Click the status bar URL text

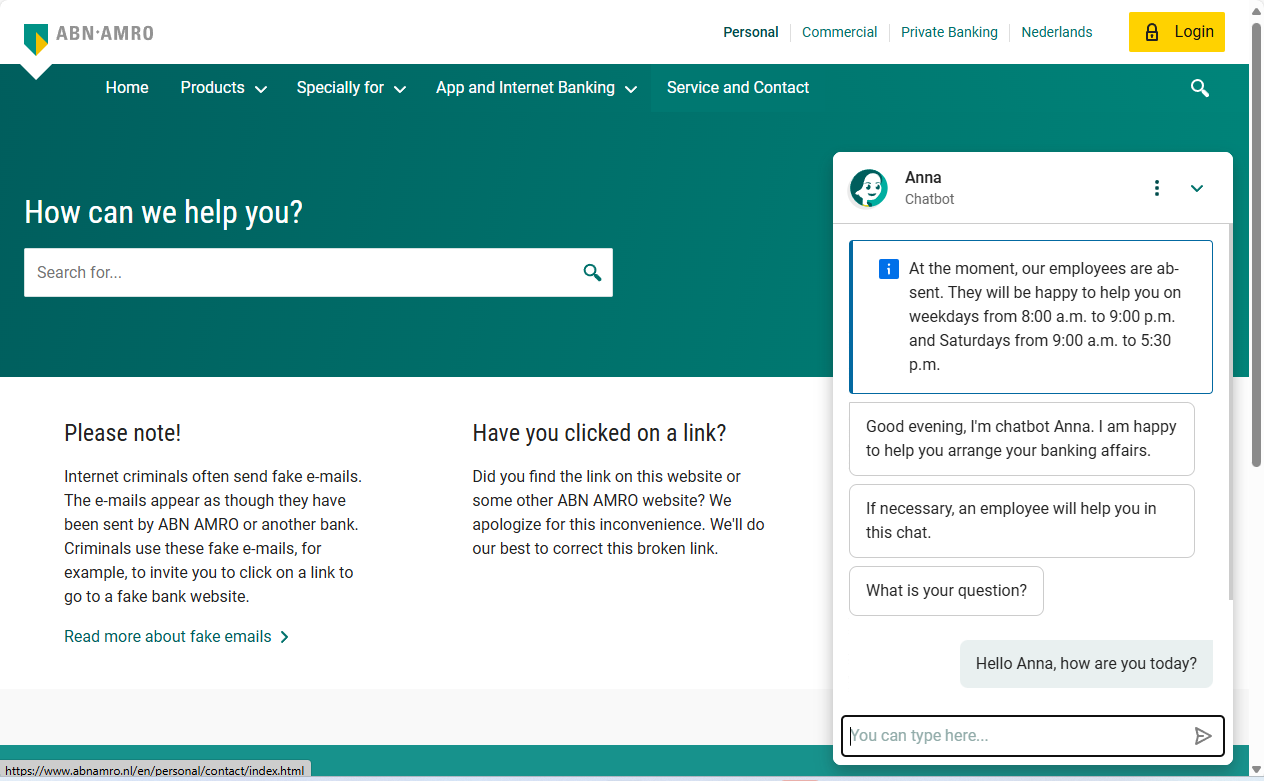click(x=155, y=771)
